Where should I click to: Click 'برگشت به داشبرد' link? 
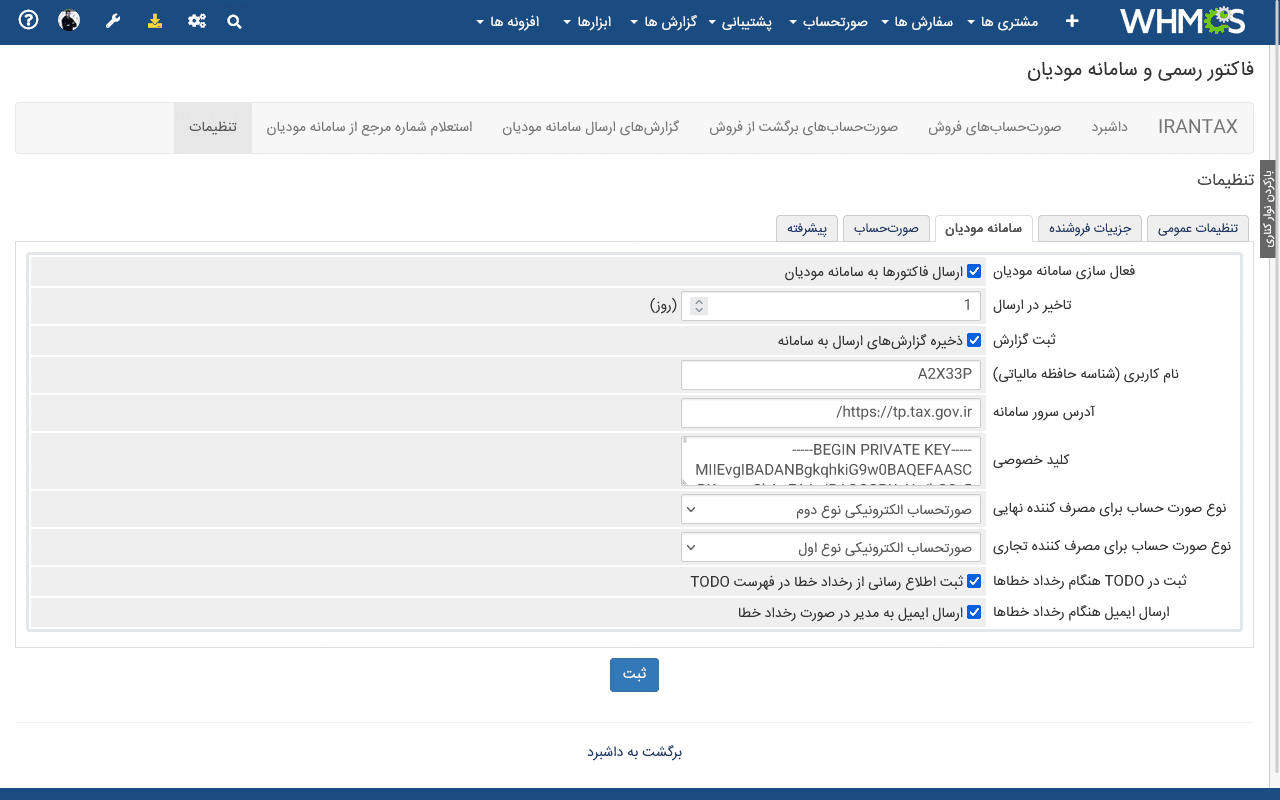(634, 752)
